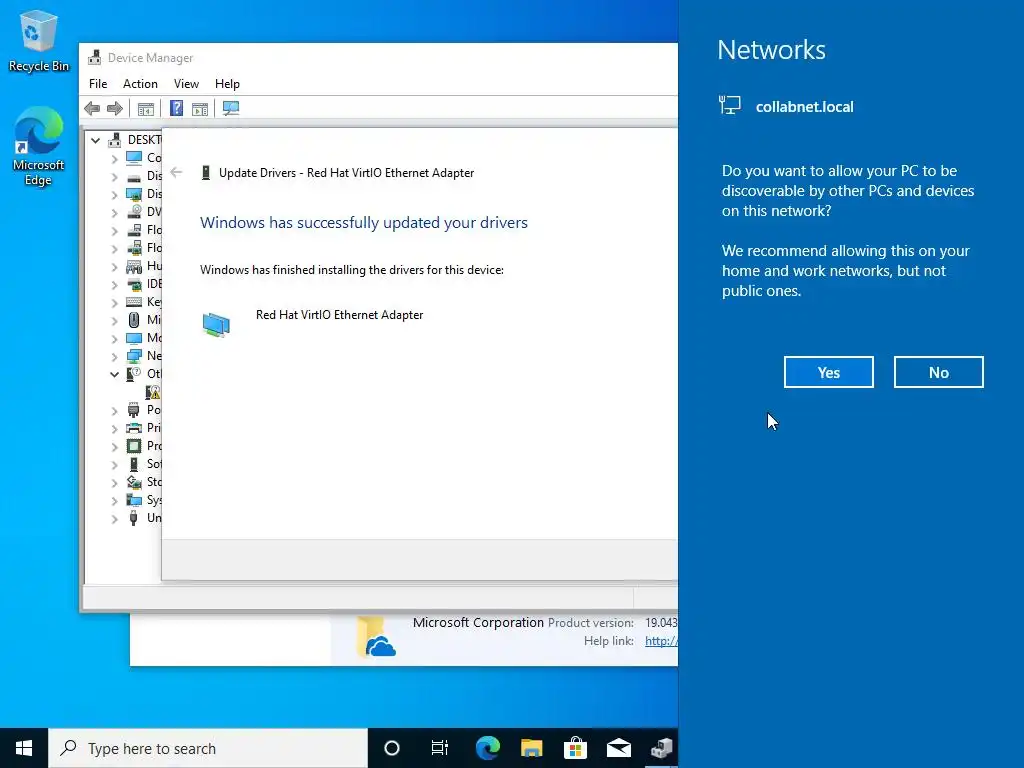1024x768 pixels.
Task: Click the back arrow in Update Drivers dialog
Action: coord(176,172)
